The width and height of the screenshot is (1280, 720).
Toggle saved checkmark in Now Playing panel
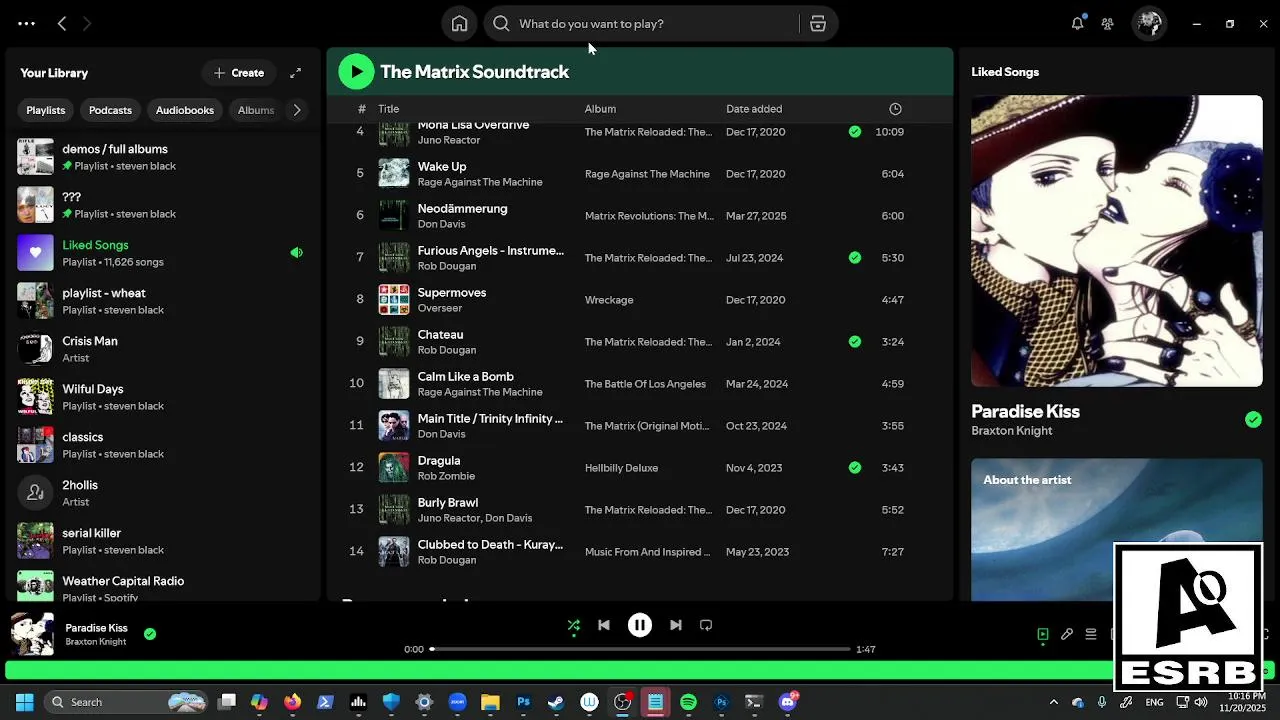(x=1253, y=420)
